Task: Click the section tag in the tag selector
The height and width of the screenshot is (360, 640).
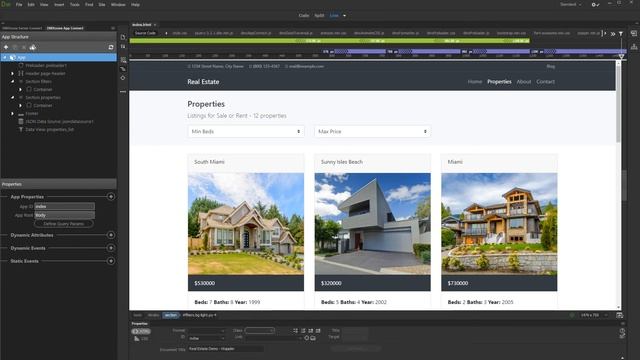Action: point(171,315)
